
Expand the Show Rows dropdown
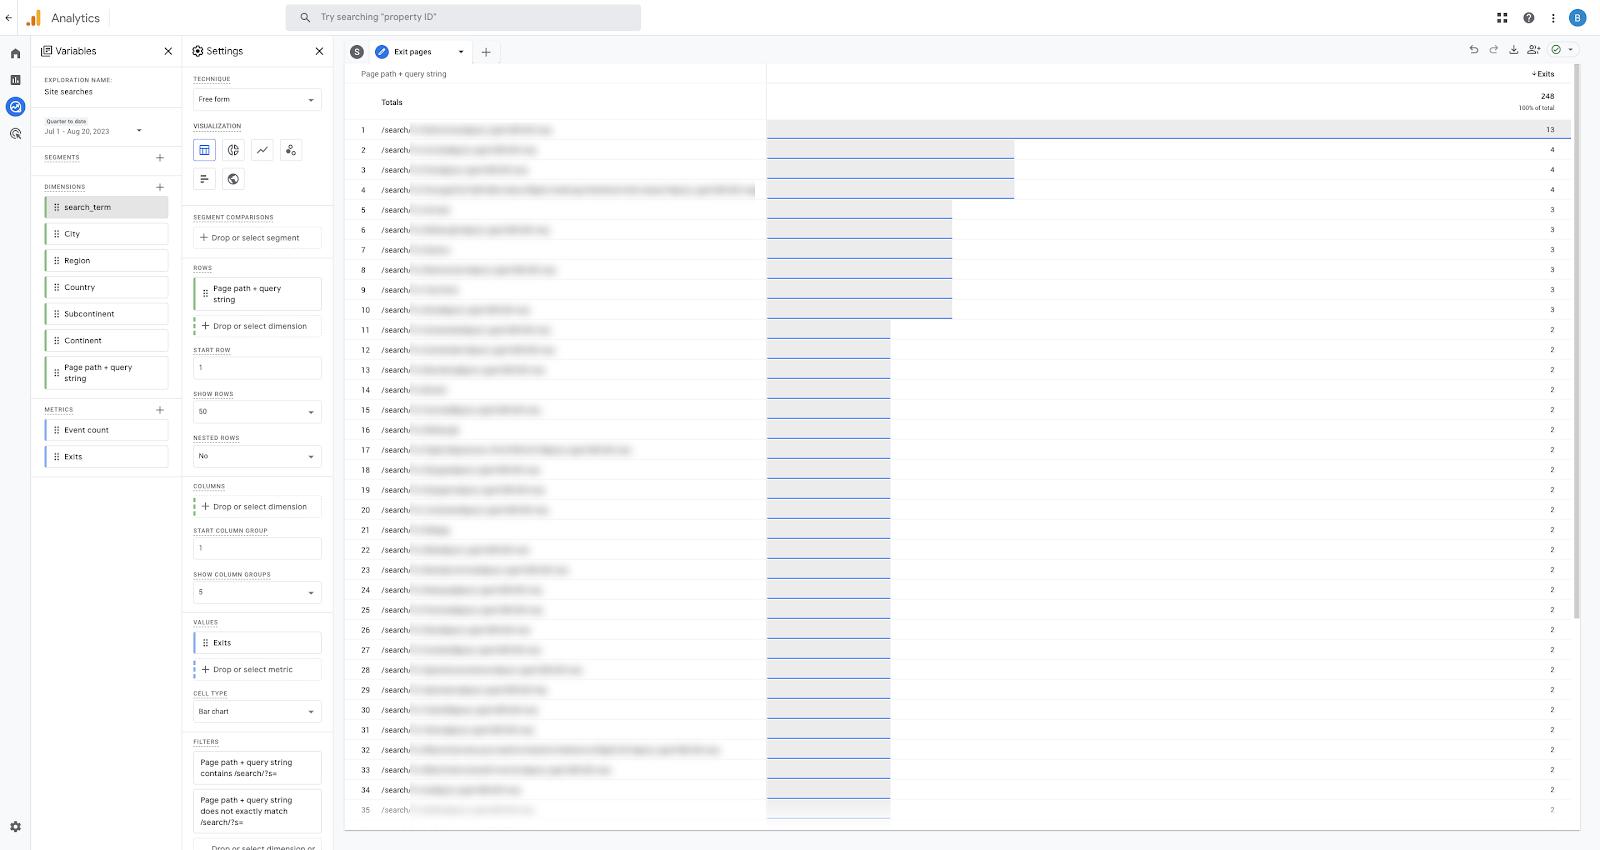pos(257,412)
